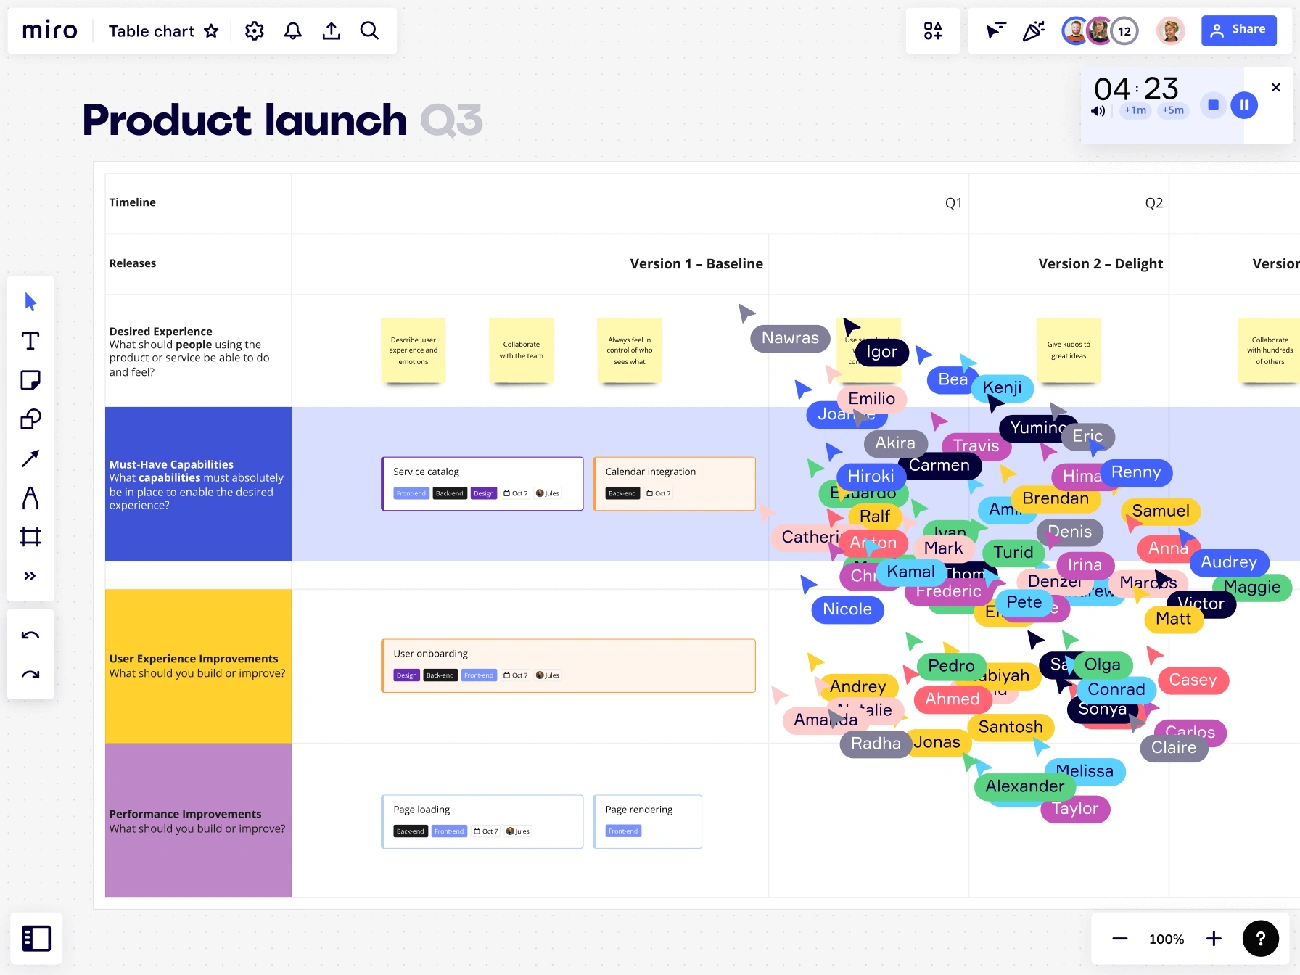Star the Table chart board
The width and height of the screenshot is (1300, 975).
211,31
